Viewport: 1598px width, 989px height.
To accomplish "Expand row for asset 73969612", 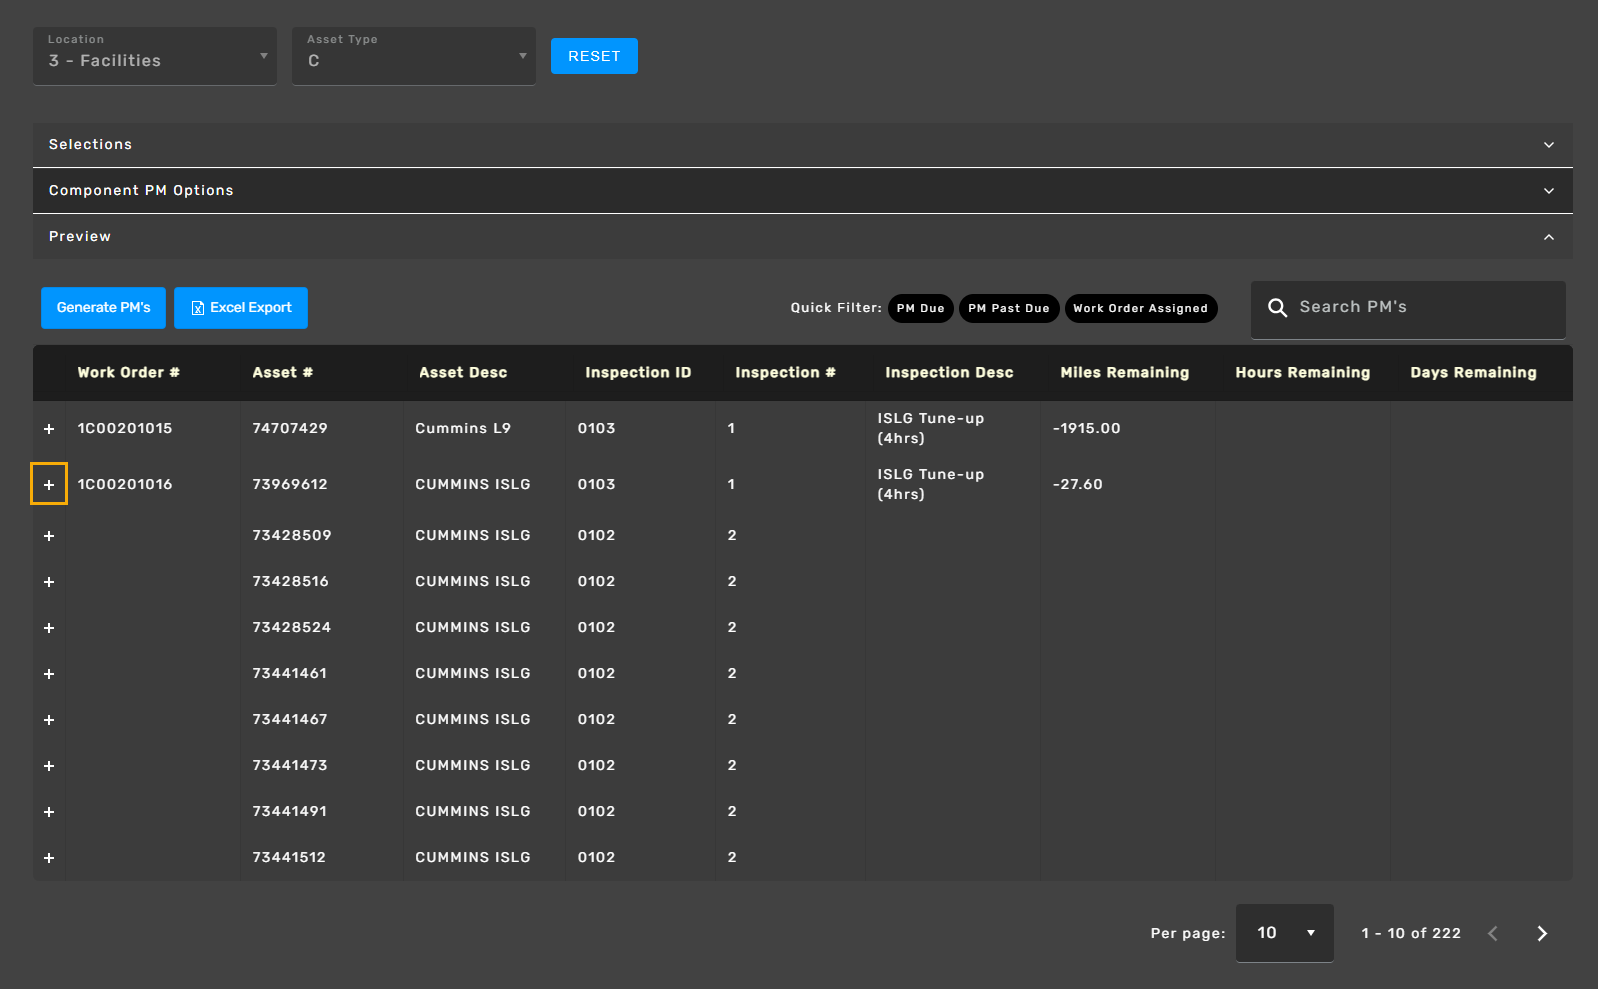I will (49, 485).
